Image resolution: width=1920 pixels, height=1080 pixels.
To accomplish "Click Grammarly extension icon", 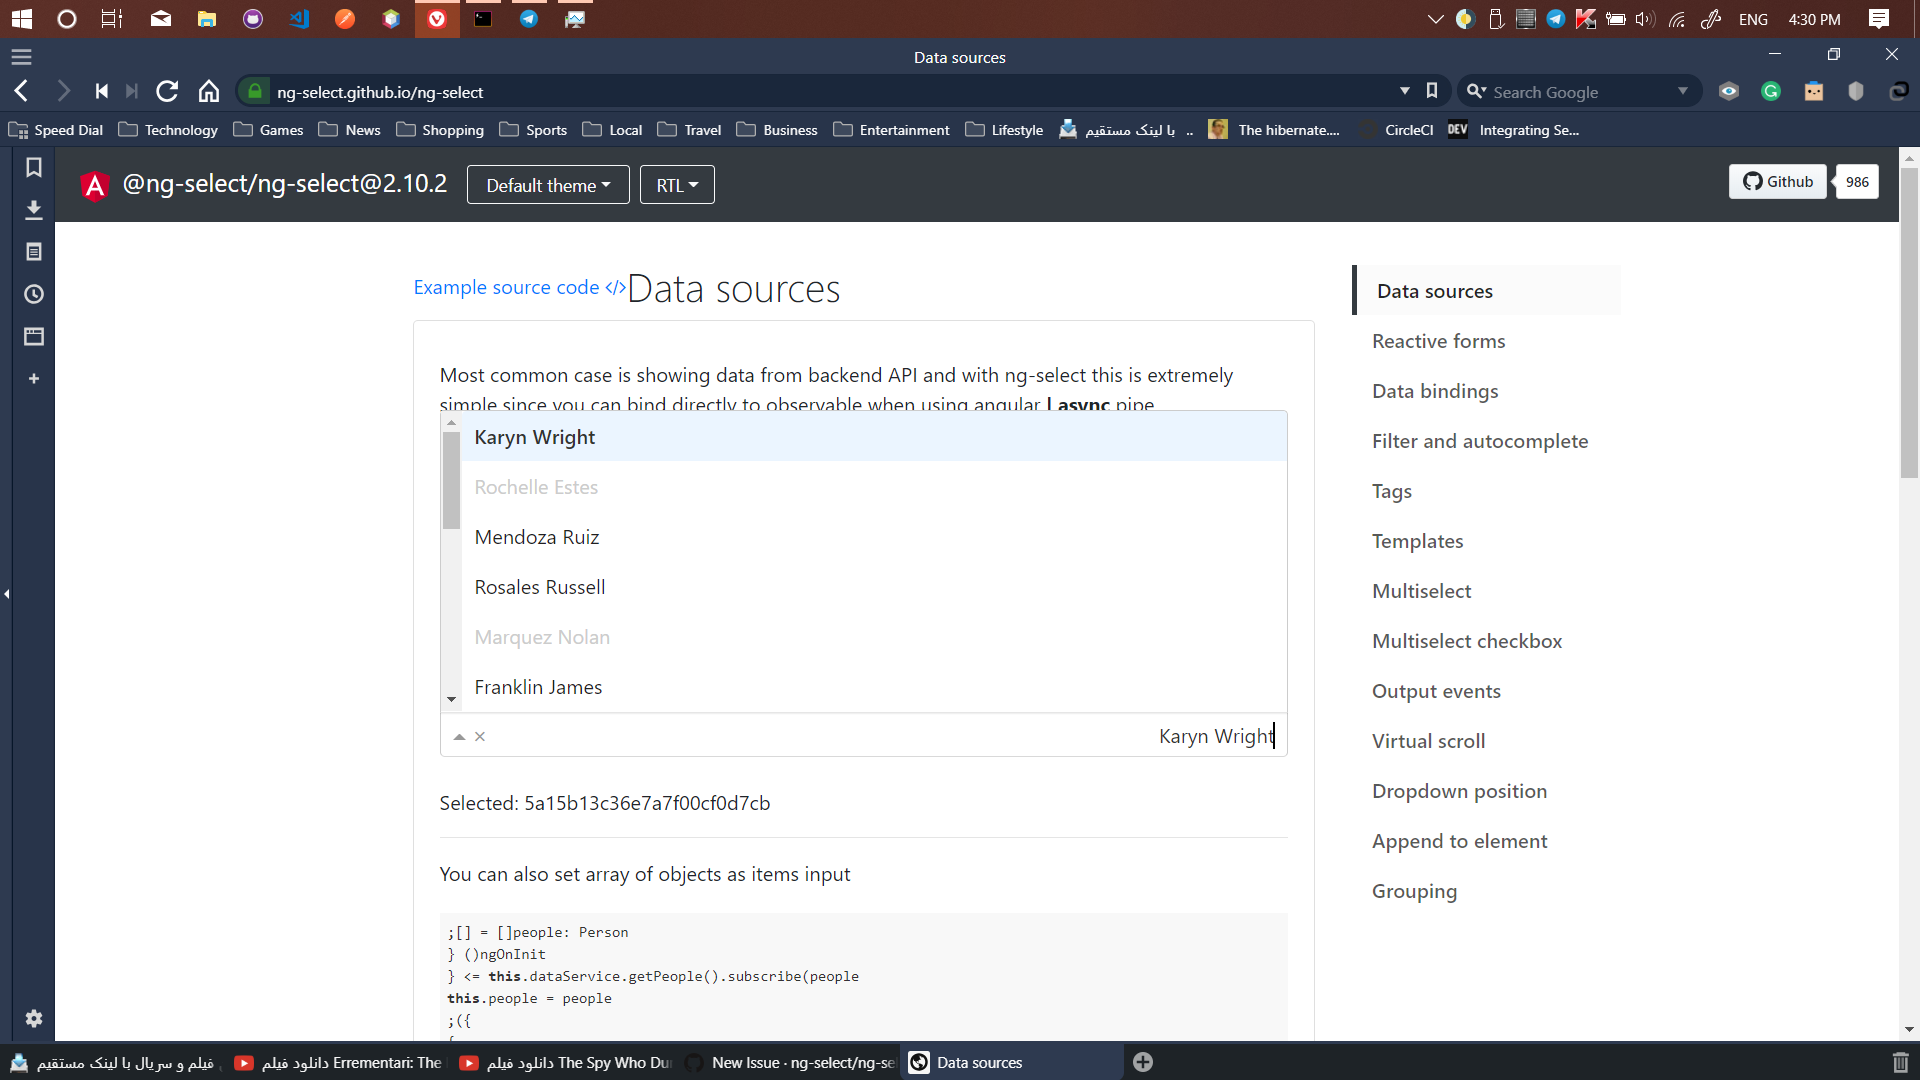I will pos(1771,91).
